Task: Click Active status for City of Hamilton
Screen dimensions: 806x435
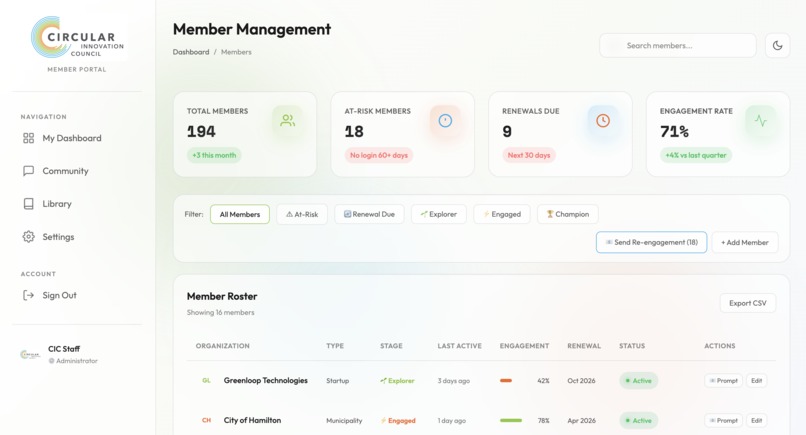Action: click(x=638, y=420)
